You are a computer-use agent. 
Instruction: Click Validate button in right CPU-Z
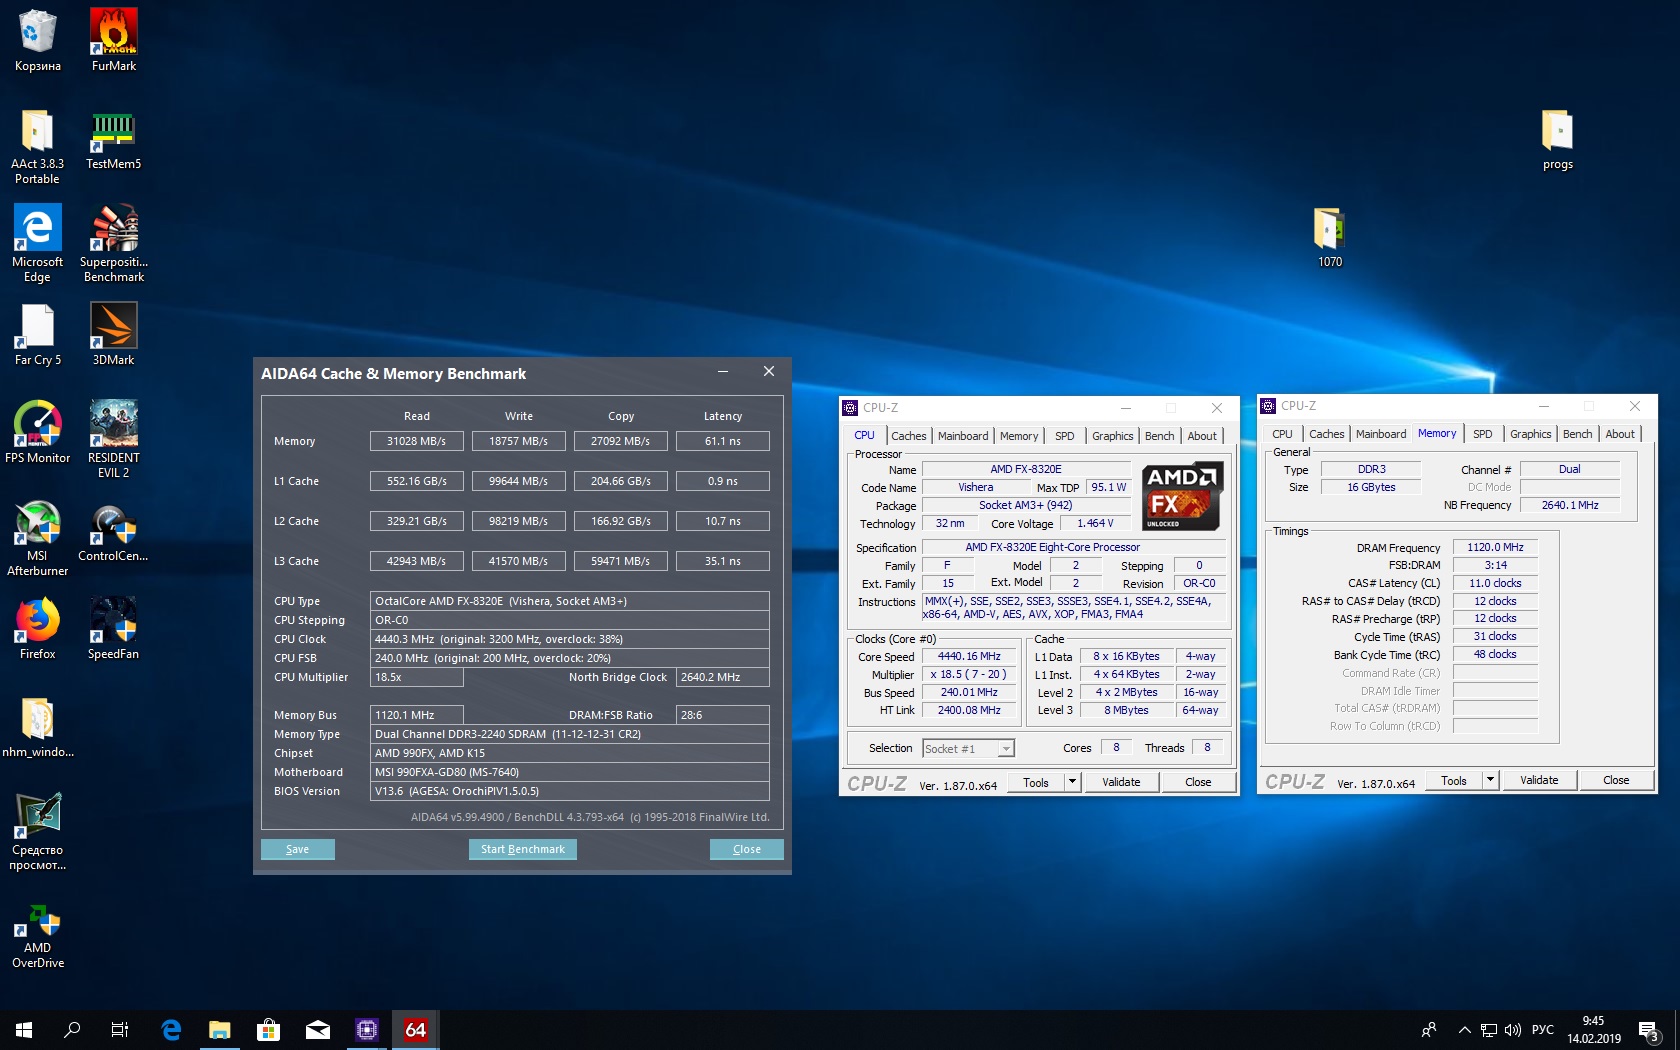tap(1538, 780)
